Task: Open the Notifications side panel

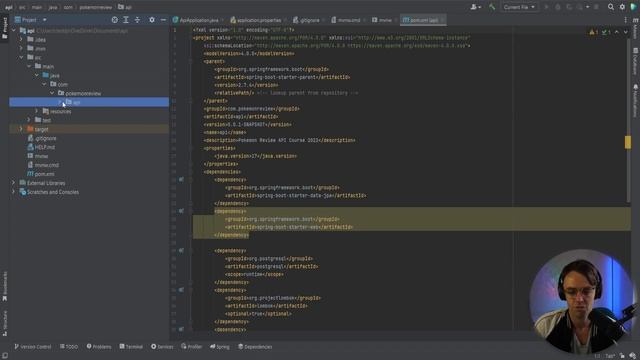Action: (636, 101)
